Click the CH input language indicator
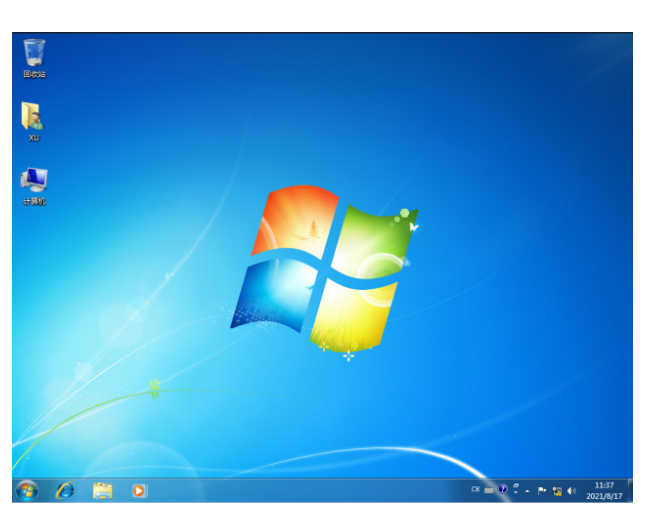The height and width of the screenshot is (524, 663). tap(475, 489)
